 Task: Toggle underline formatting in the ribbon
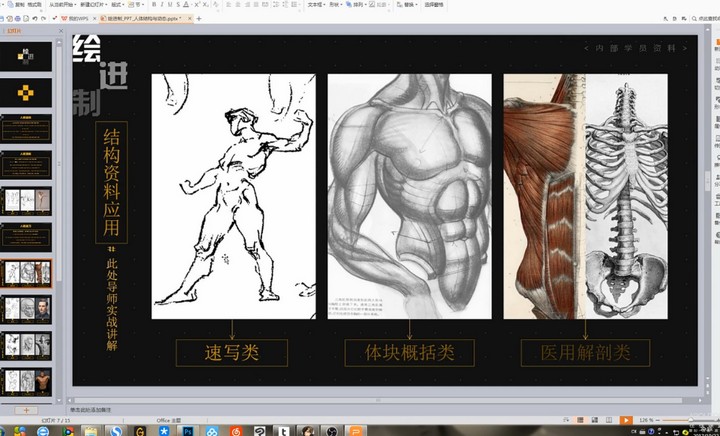pyautogui.click(x=170, y=4)
